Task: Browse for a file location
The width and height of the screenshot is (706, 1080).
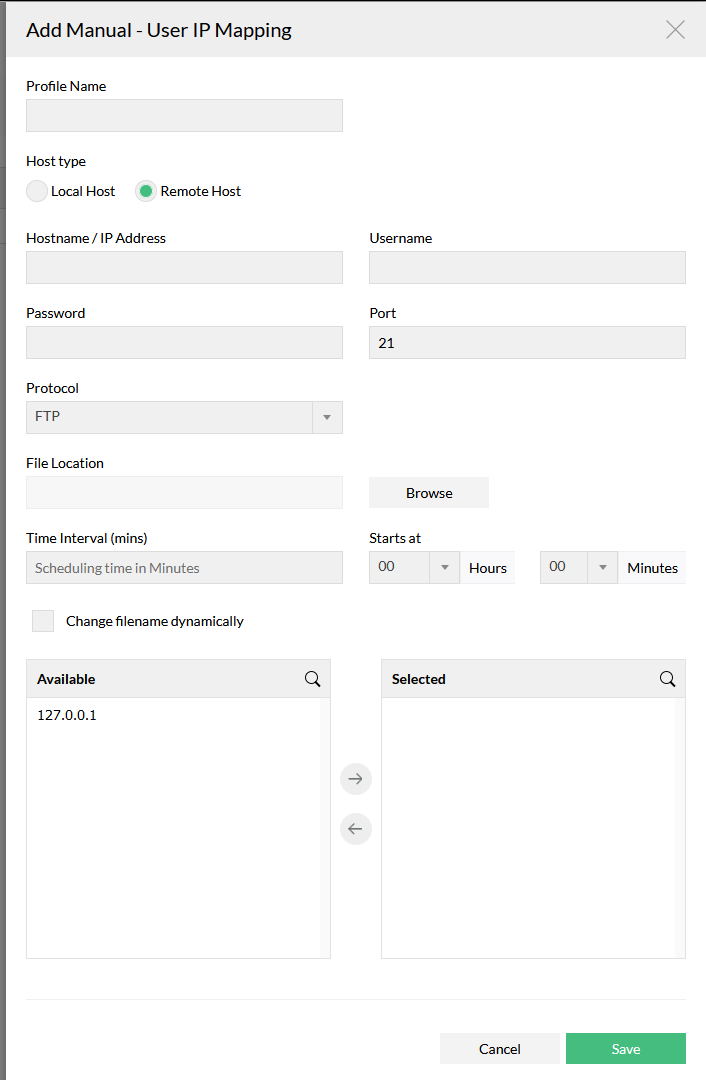Action: coord(428,492)
